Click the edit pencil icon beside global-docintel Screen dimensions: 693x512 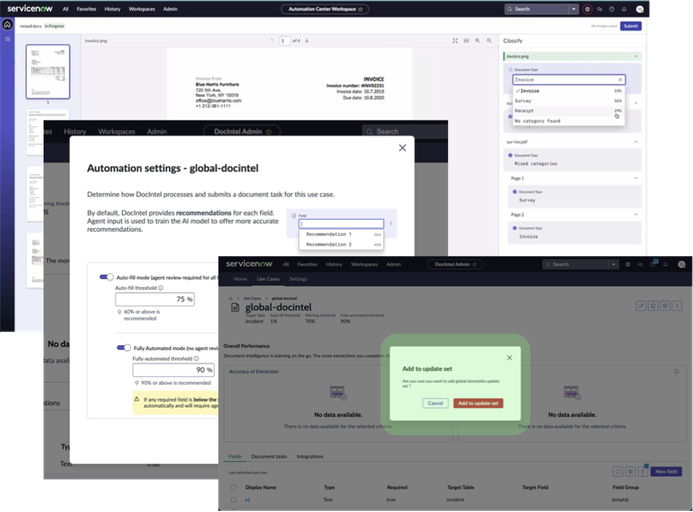(641, 306)
